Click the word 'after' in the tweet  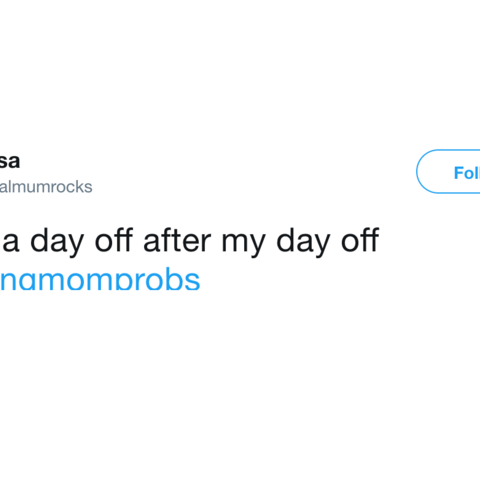pyautogui.click(x=177, y=240)
